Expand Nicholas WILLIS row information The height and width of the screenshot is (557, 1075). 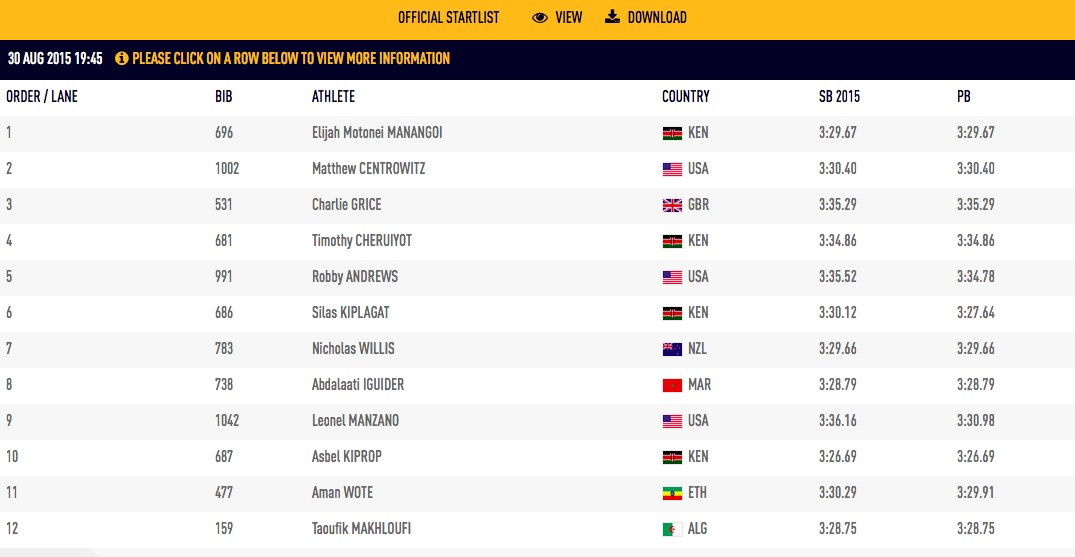click(x=538, y=349)
